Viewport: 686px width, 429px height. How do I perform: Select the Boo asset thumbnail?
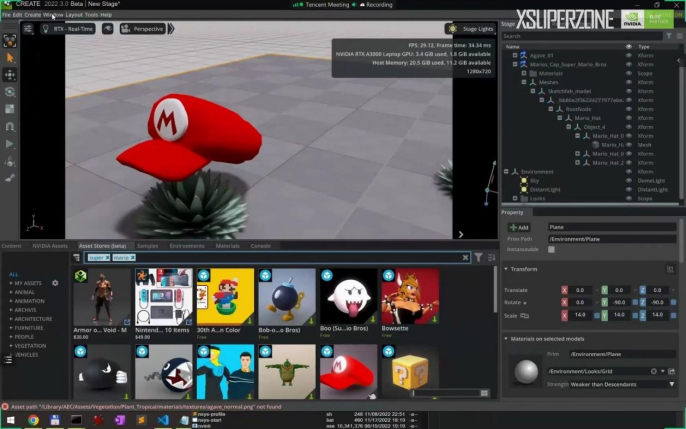click(348, 296)
